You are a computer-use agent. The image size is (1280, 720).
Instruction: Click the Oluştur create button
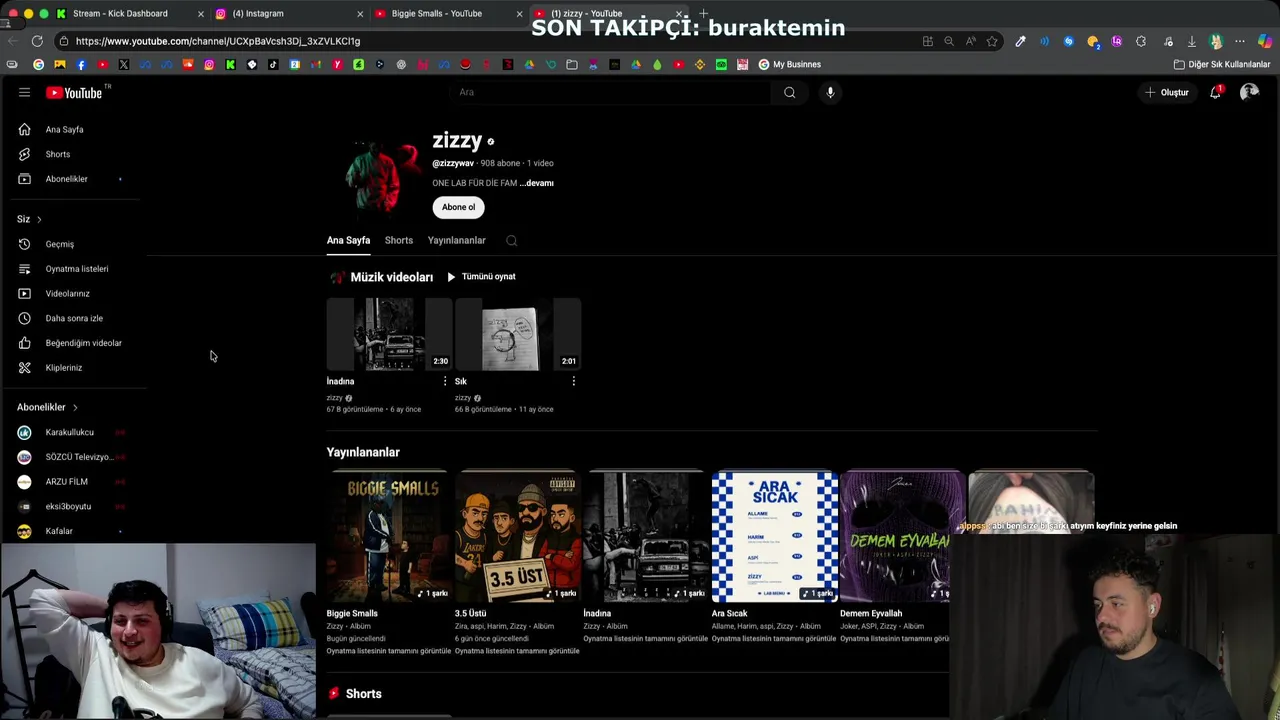(x=1167, y=92)
